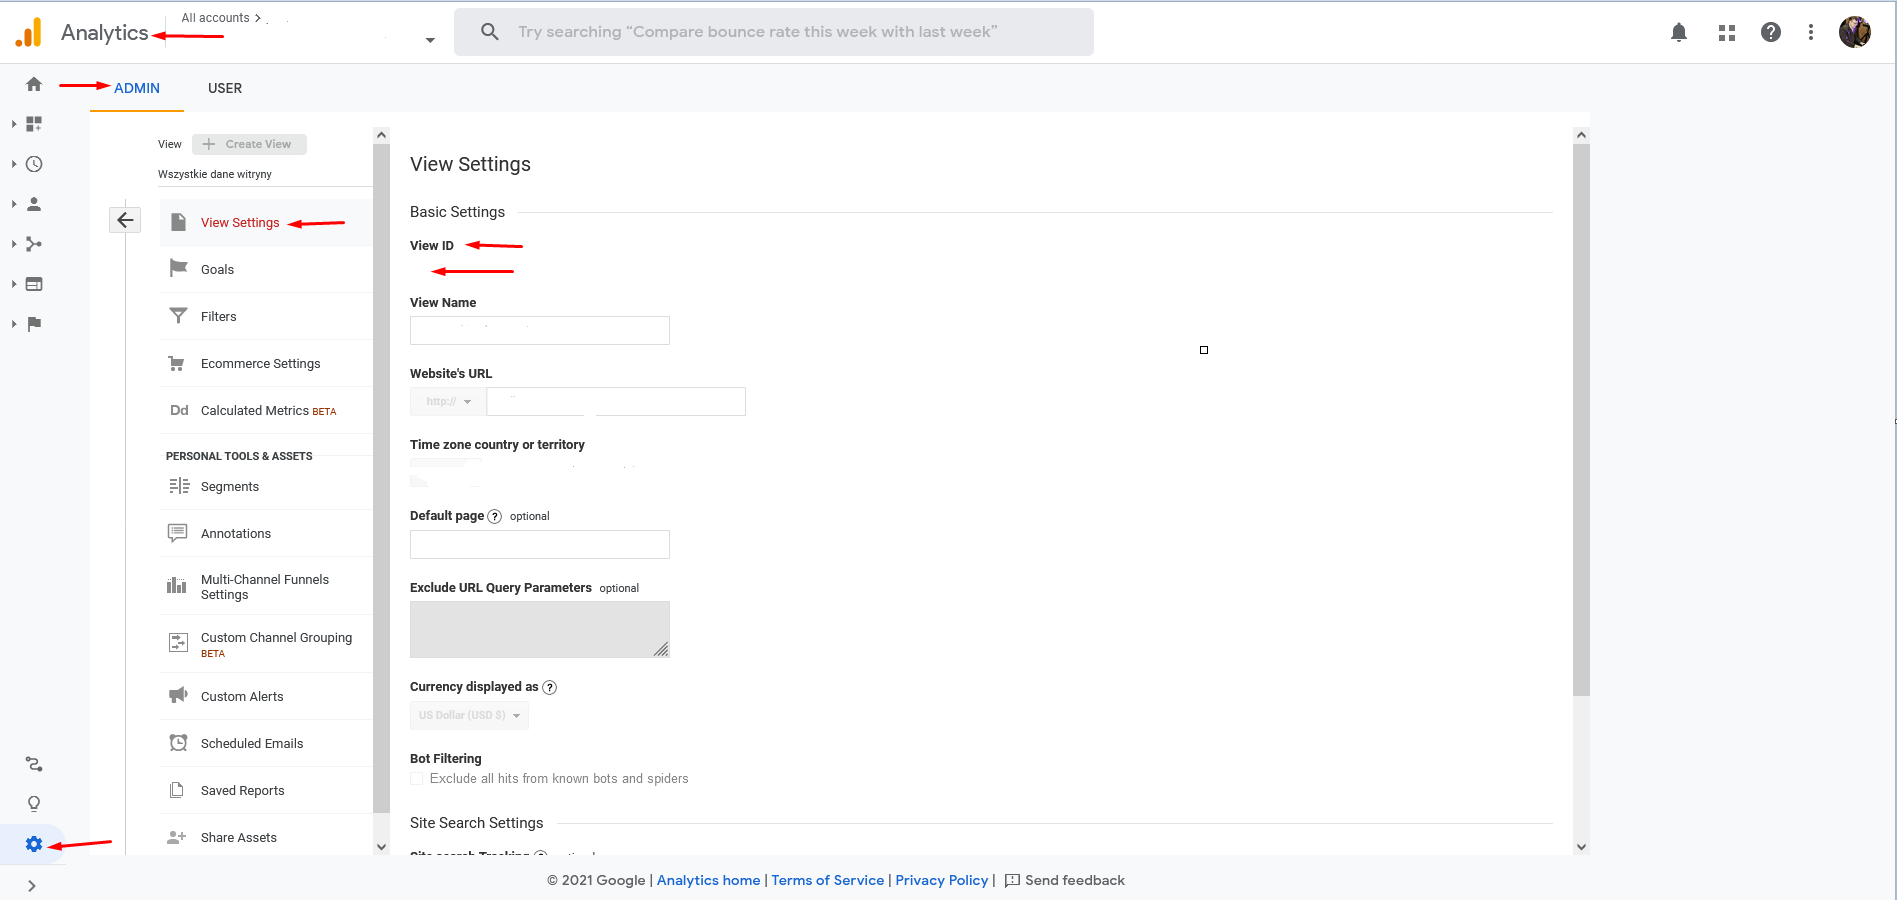The image size is (1897, 900).
Task: Click the Default page input field
Action: (540, 545)
